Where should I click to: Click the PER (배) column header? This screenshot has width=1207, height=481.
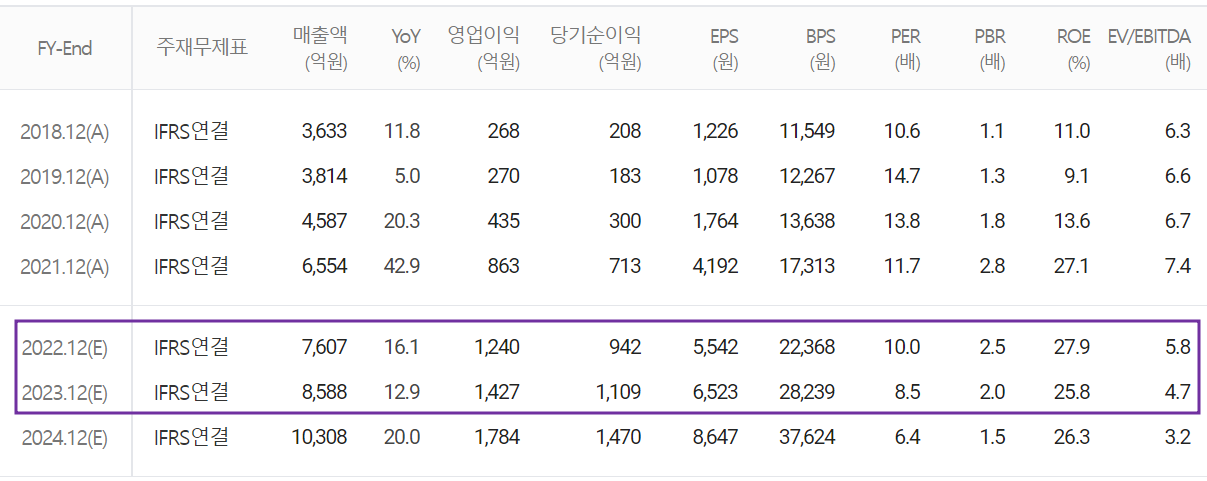point(906,48)
